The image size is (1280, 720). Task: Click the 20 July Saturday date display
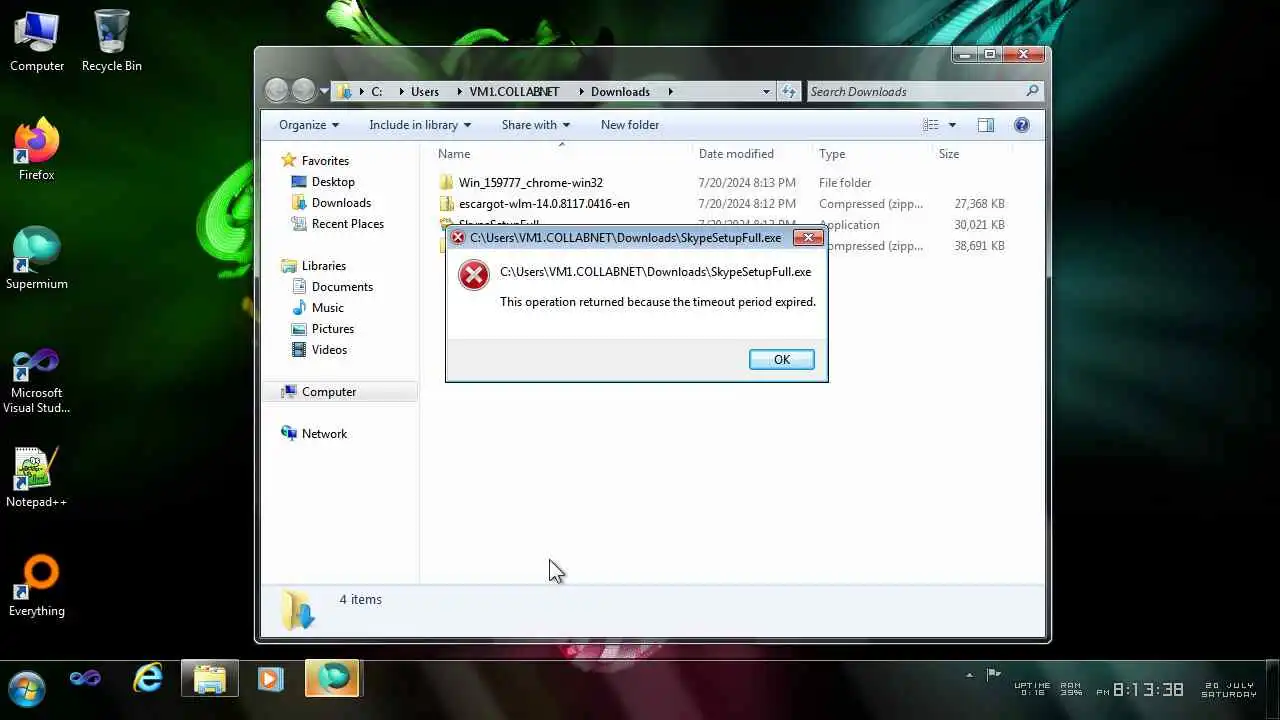1229,689
